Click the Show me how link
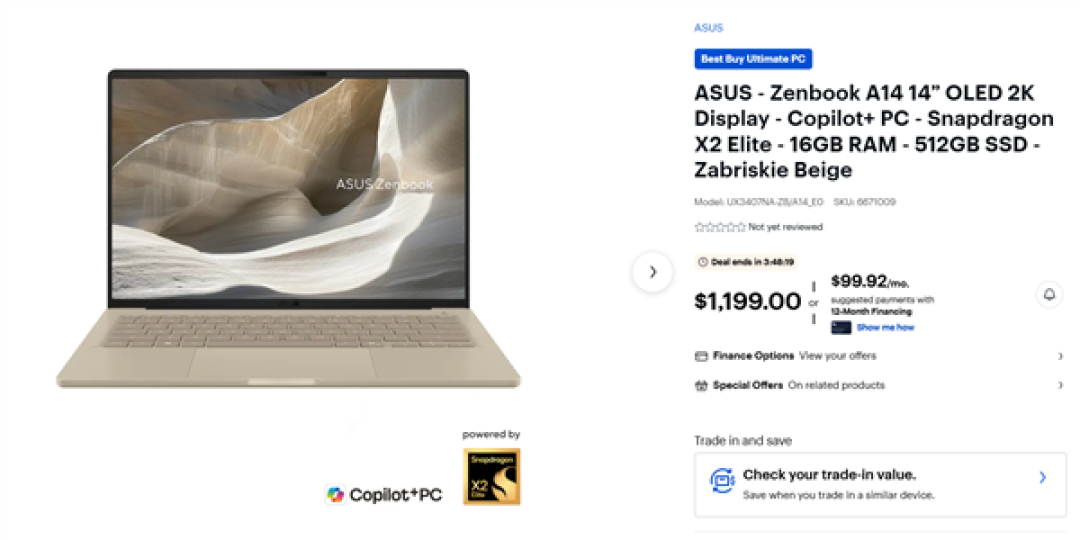This screenshot has width=1080, height=540. coord(885,328)
